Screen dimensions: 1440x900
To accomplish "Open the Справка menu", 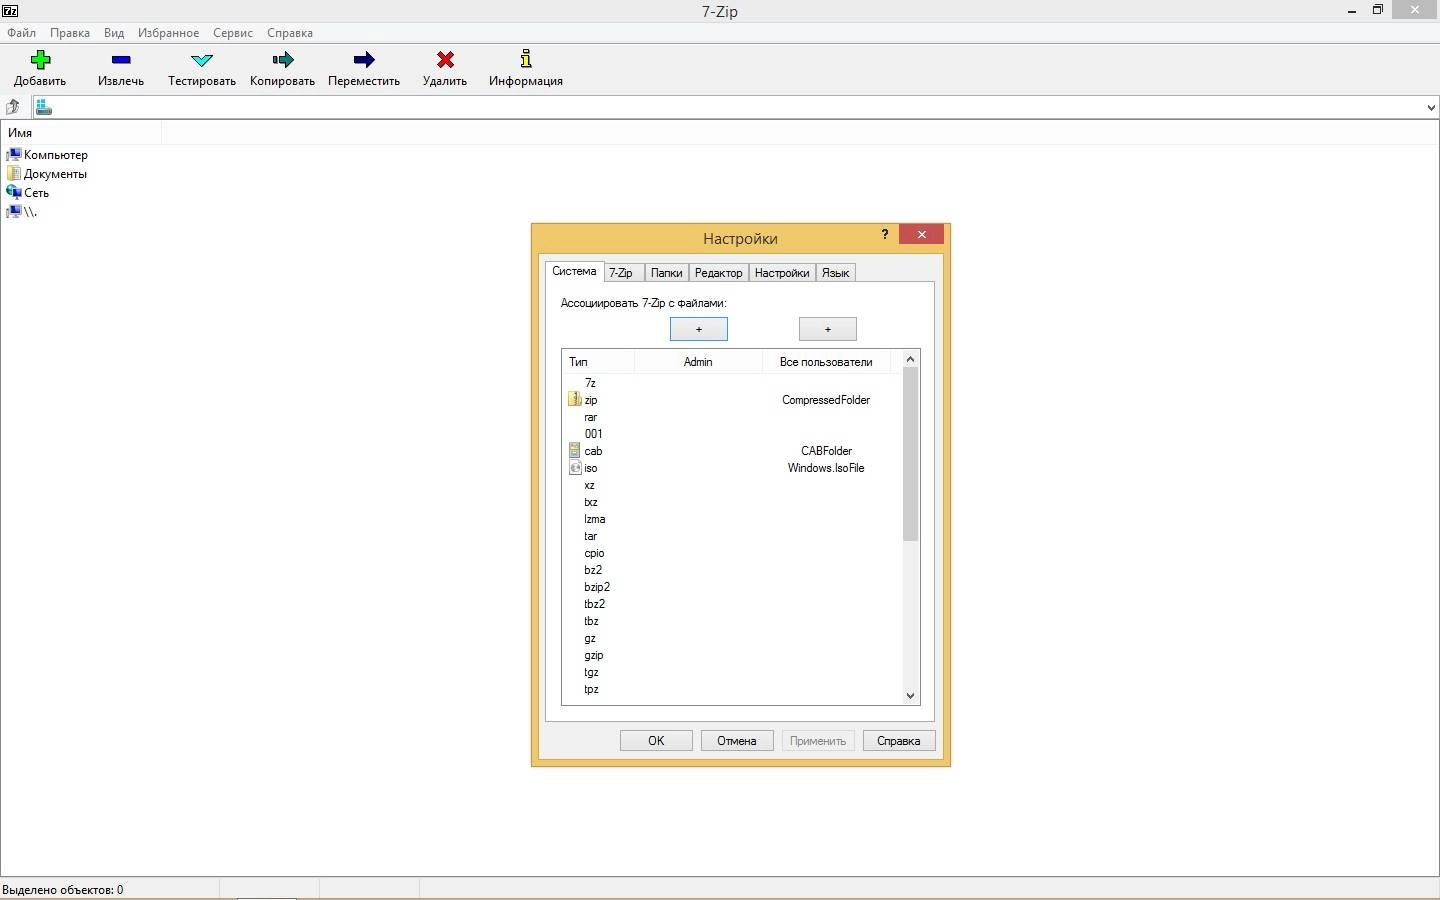I will pos(290,33).
